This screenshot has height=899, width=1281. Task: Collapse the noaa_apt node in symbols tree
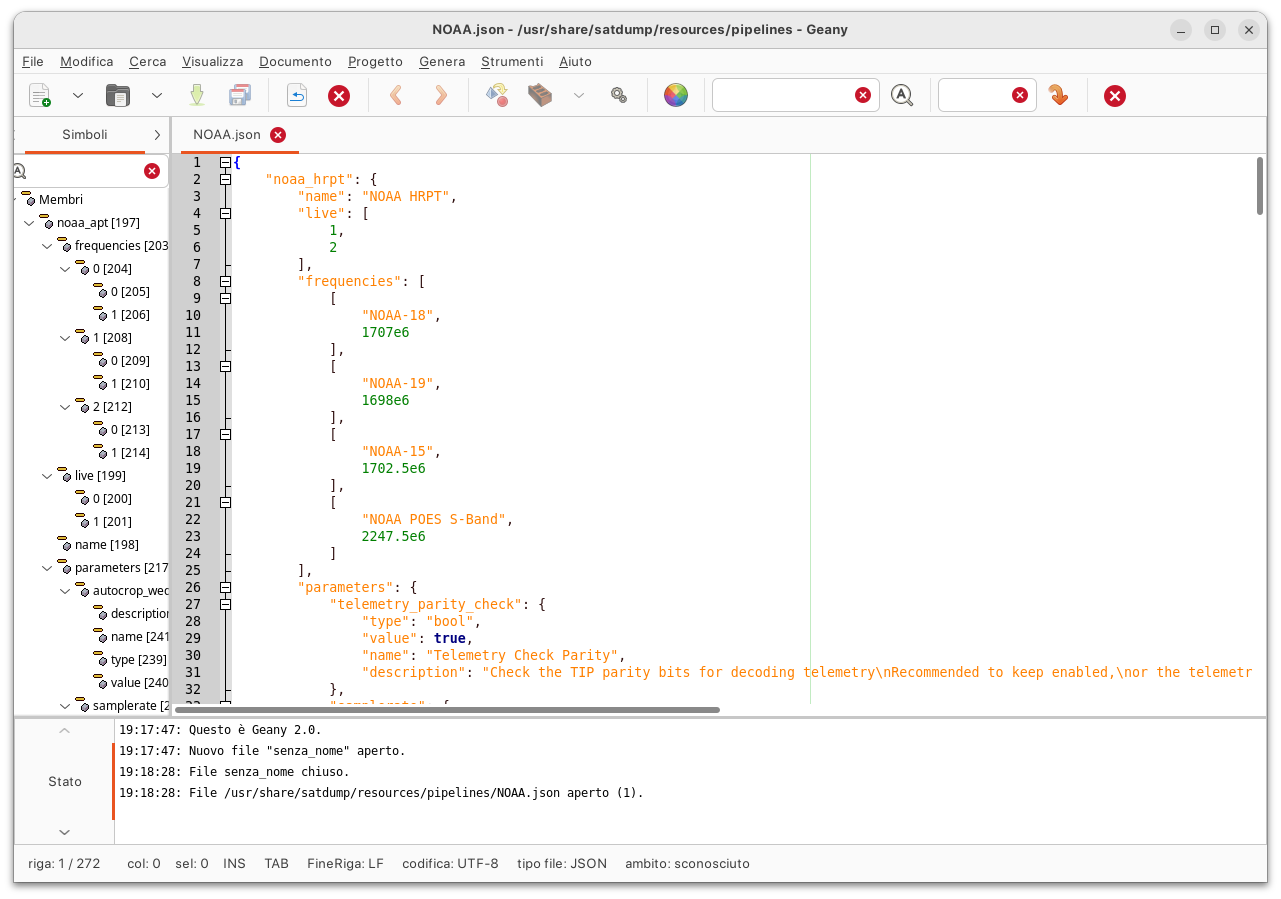coord(29,223)
